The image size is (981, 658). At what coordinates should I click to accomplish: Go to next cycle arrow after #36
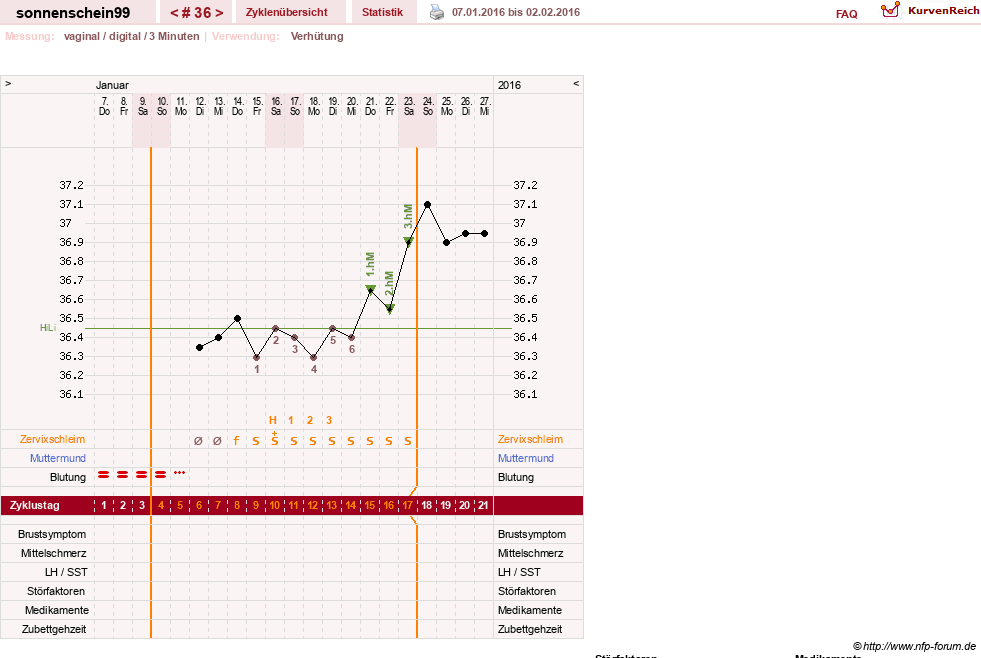pyautogui.click(x=219, y=13)
